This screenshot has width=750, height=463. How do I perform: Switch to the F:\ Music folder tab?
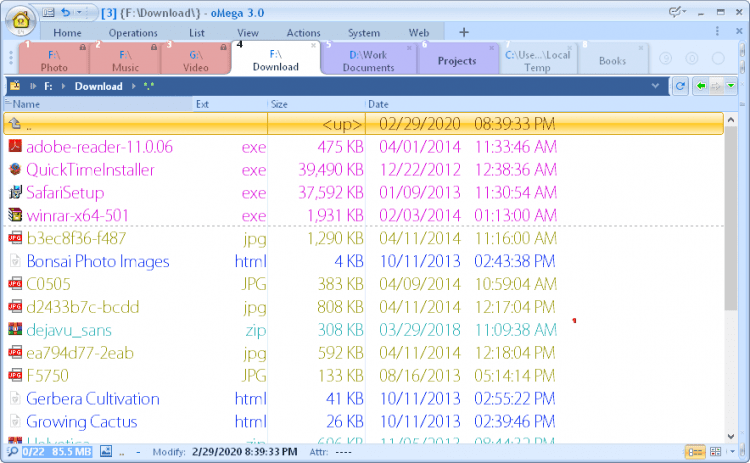pyautogui.click(x=125, y=61)
